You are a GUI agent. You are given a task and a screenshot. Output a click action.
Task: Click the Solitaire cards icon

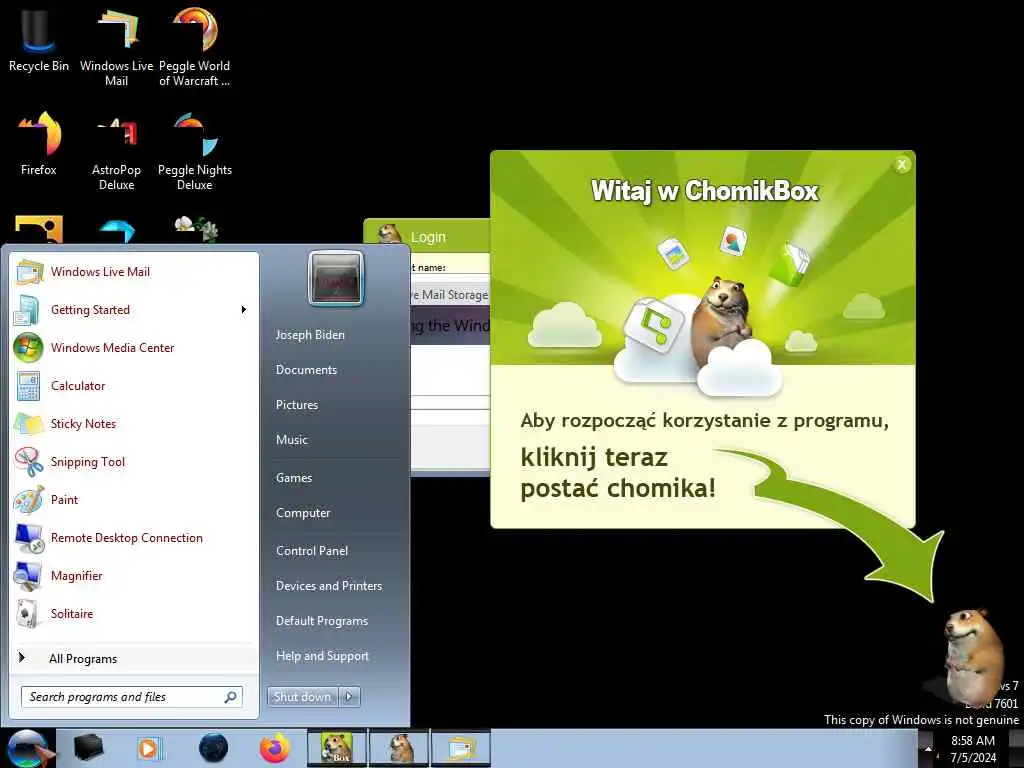[x=27, y=614]
